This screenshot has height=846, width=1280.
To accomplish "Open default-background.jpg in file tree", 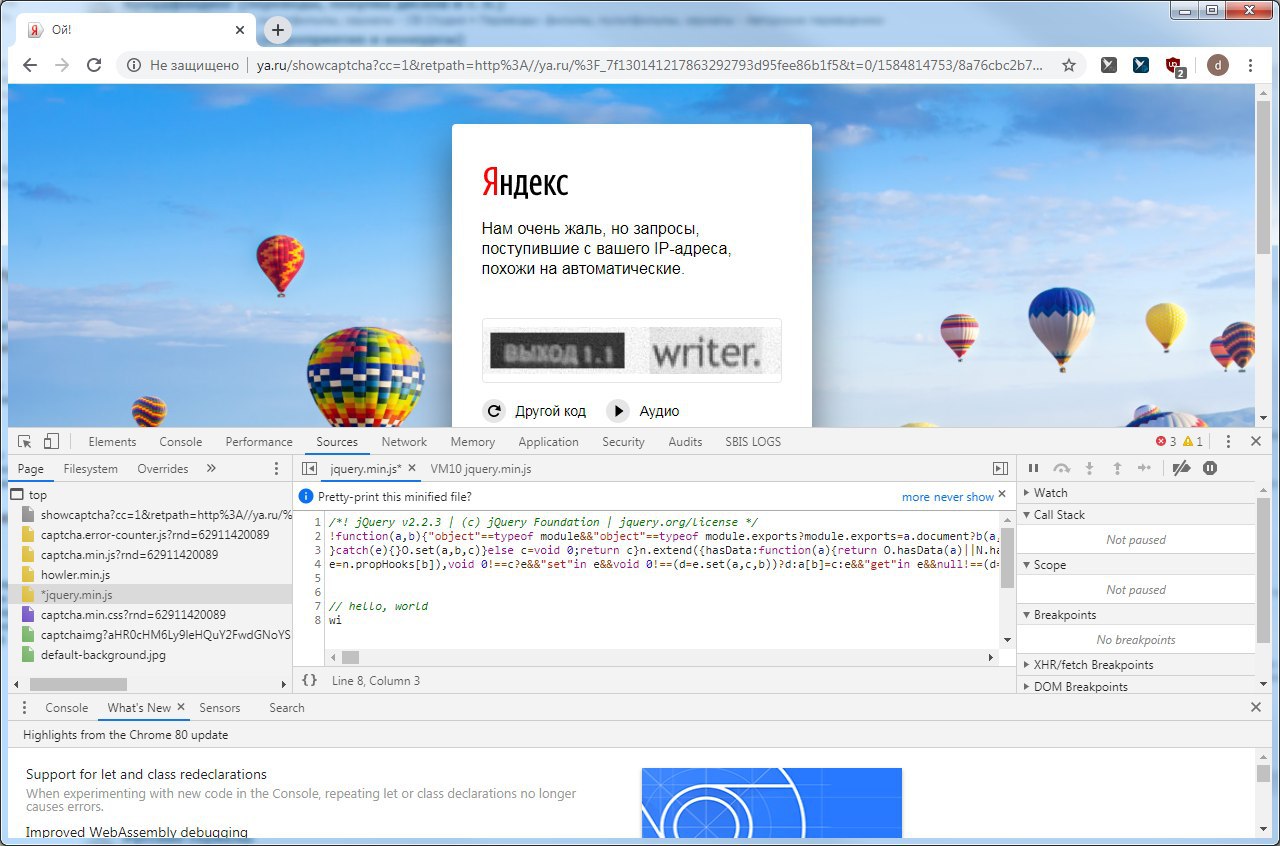I will click(x=103, y=655).
